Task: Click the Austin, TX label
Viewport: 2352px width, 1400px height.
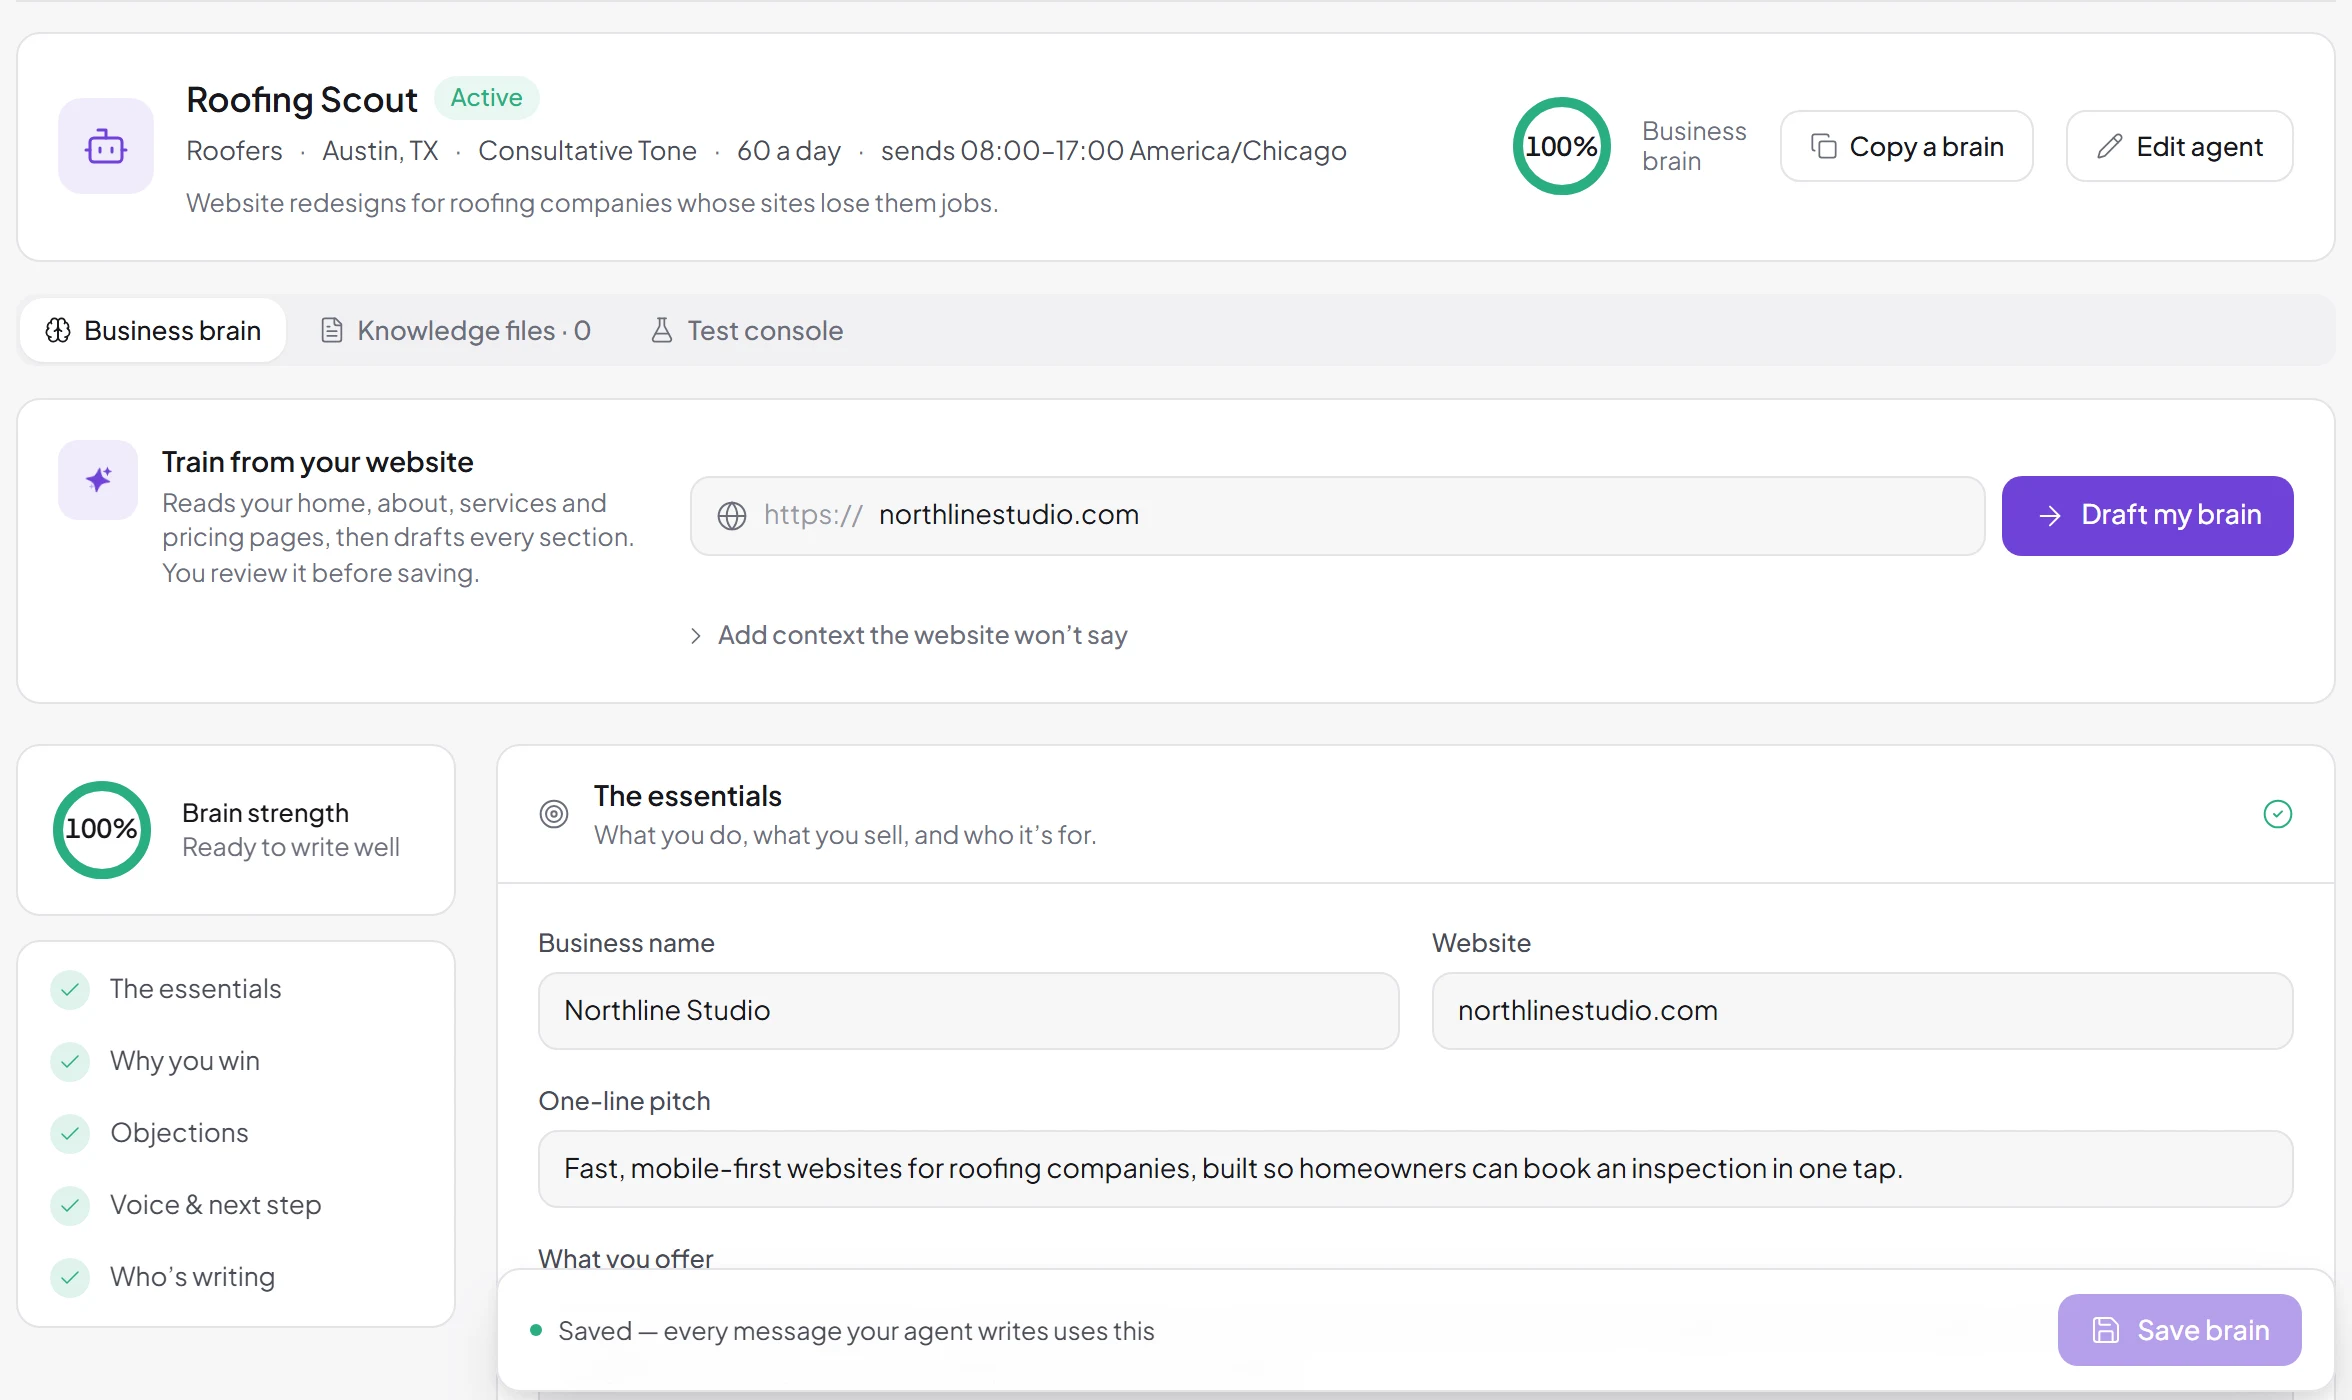Action: pyautogui.click(x=380, y=150)
